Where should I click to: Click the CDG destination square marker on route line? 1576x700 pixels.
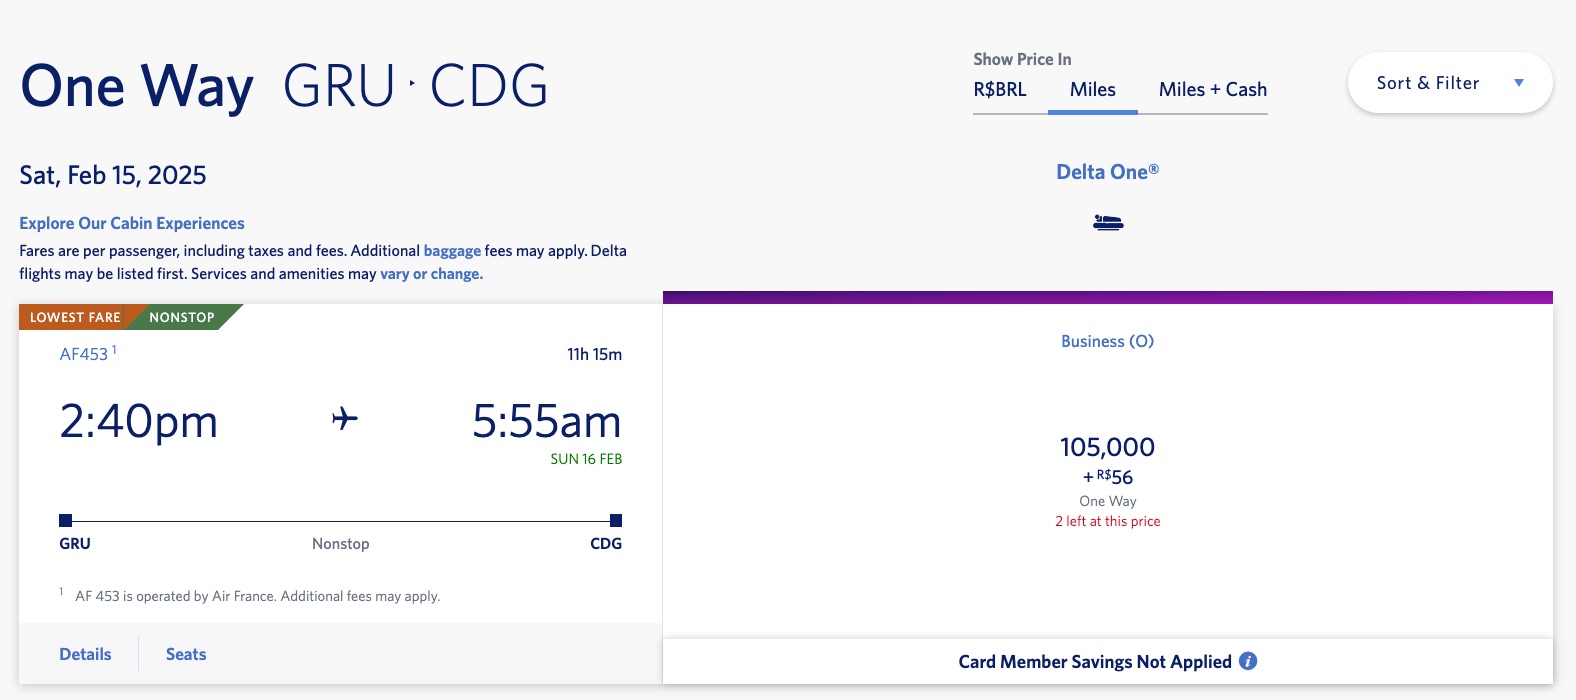click(x=616, y=520)
